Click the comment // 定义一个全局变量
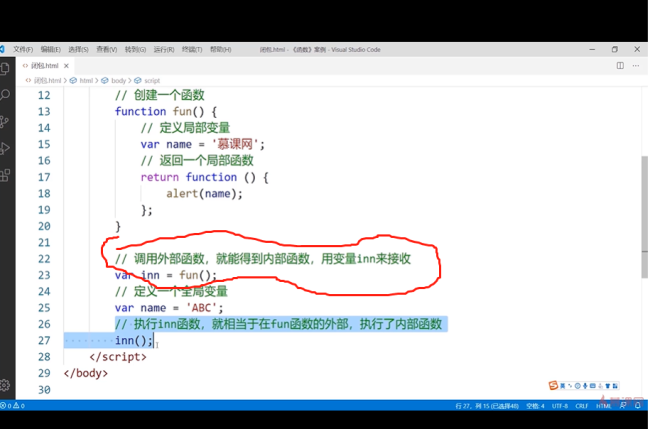The height and width of the screenshot is (429, 650). (171, 291)
